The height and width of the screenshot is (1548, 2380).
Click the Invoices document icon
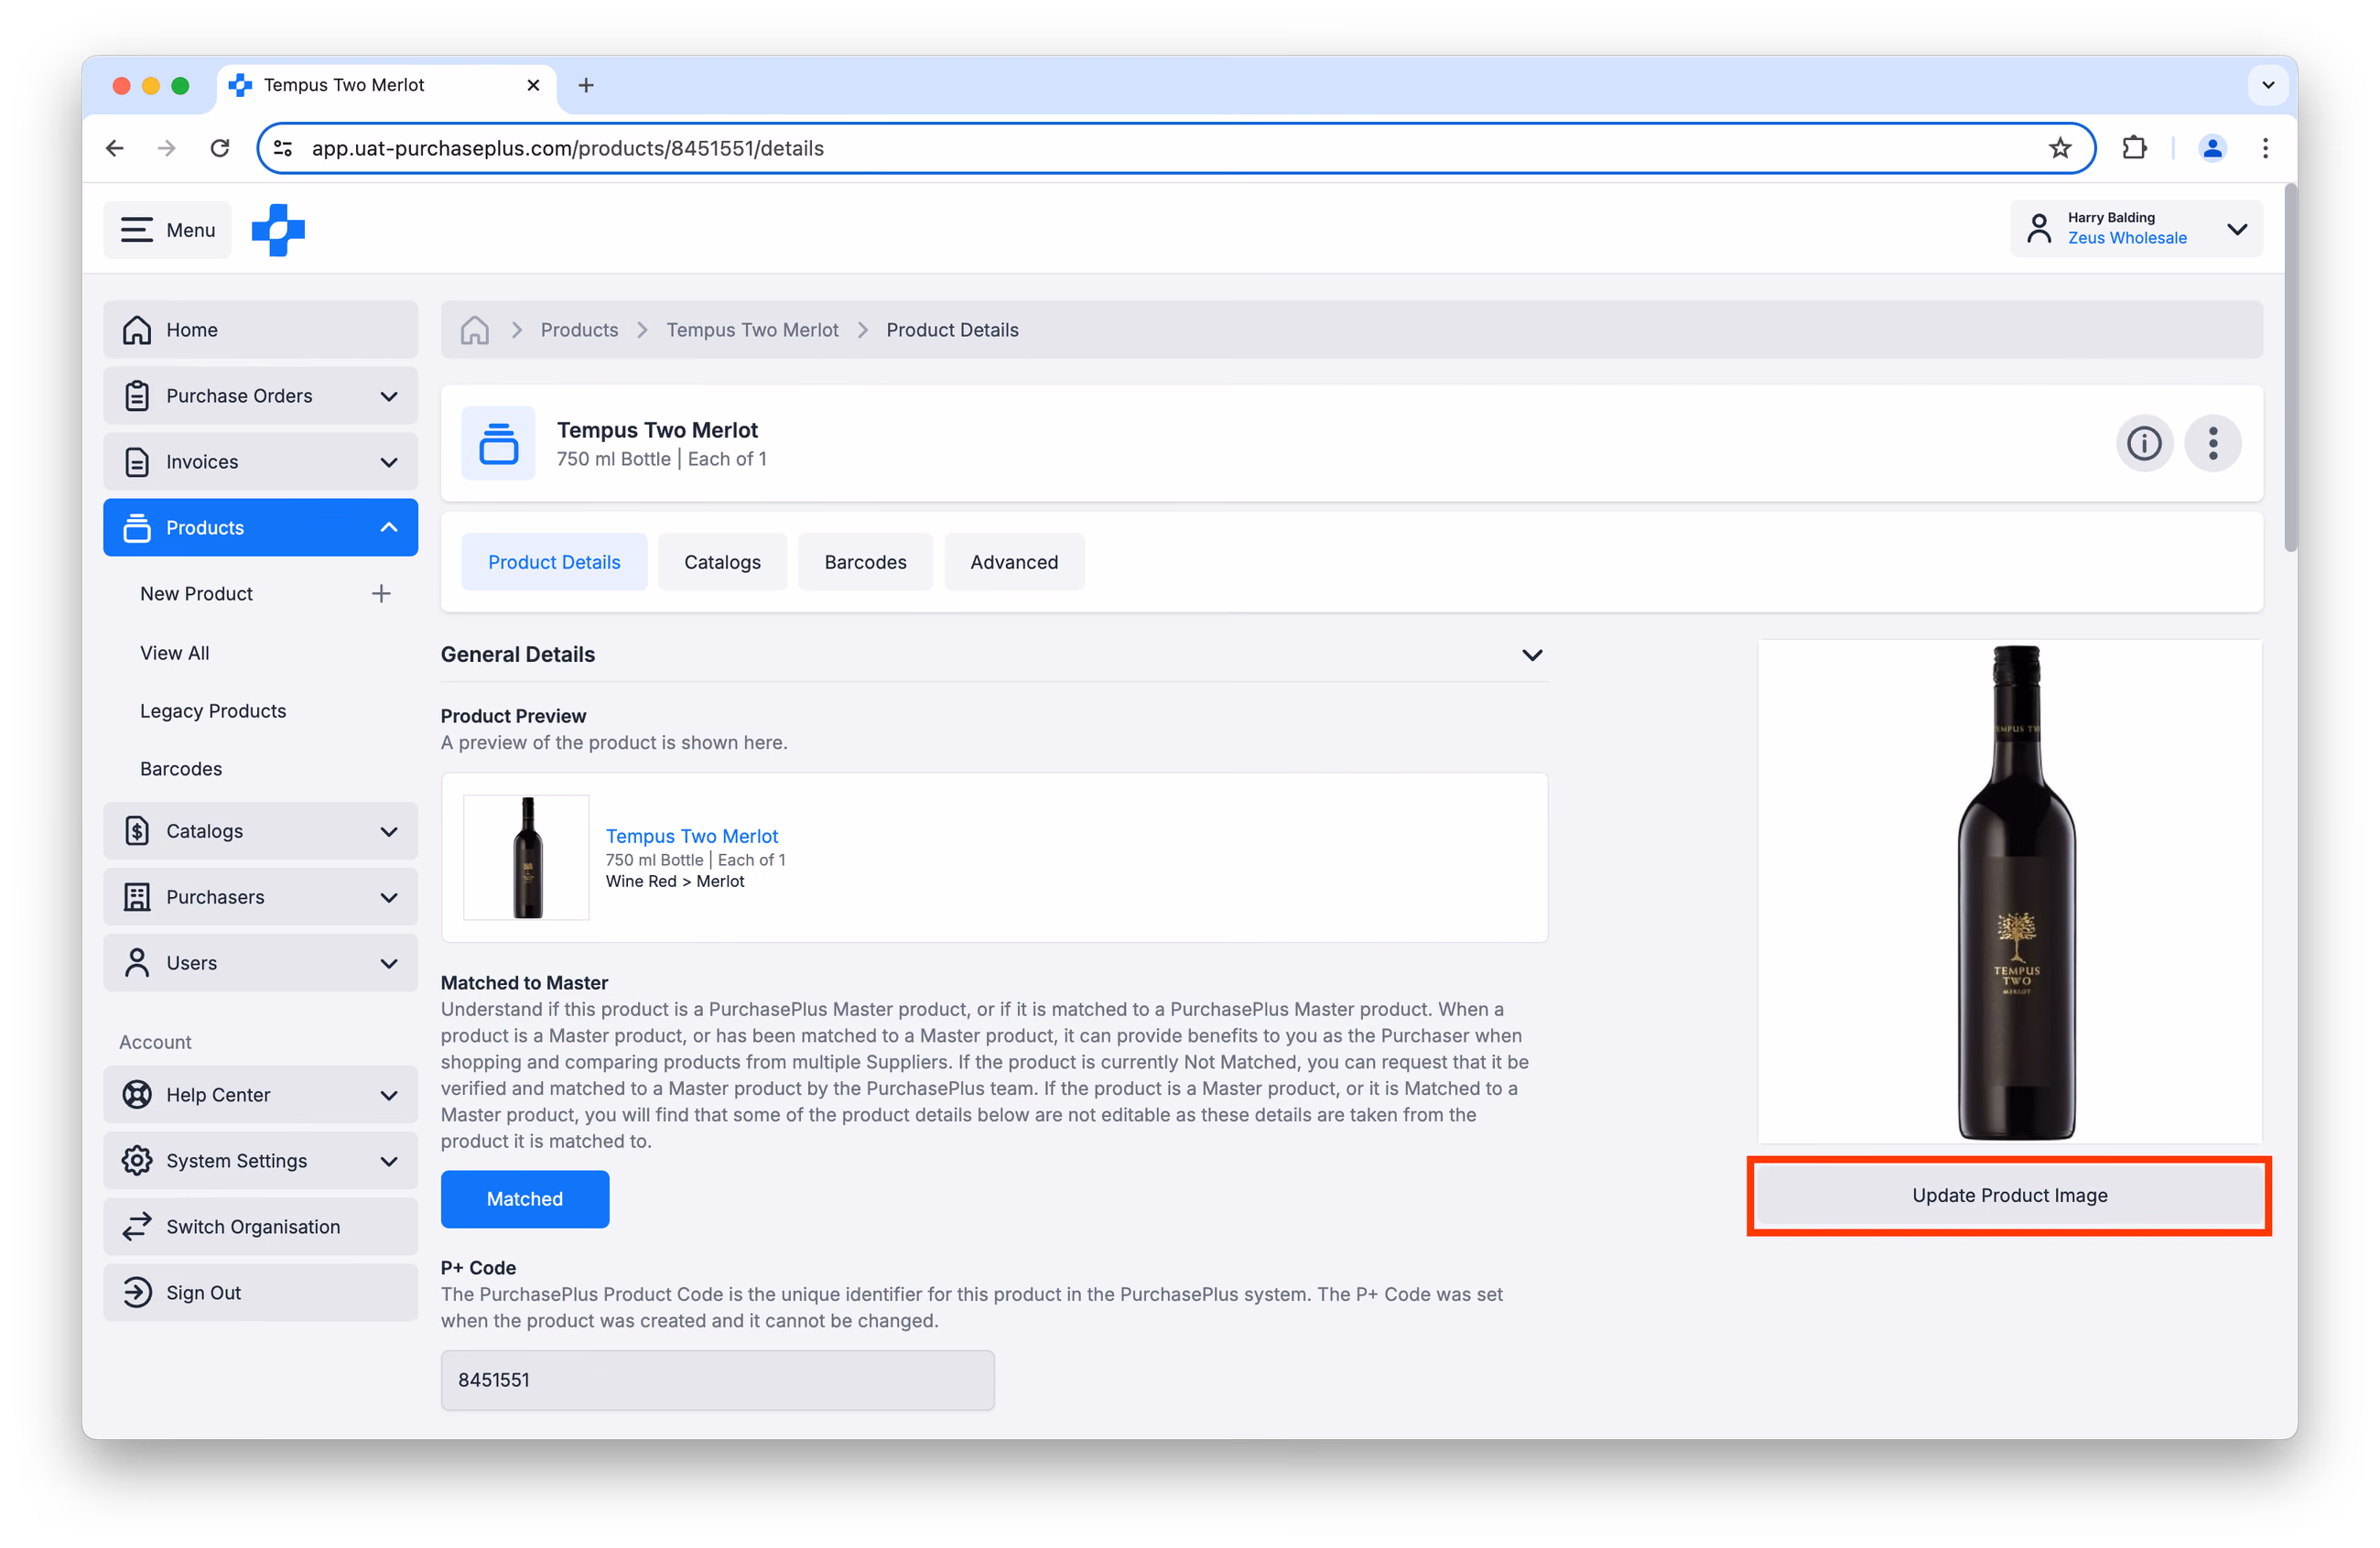coord(137,461)
